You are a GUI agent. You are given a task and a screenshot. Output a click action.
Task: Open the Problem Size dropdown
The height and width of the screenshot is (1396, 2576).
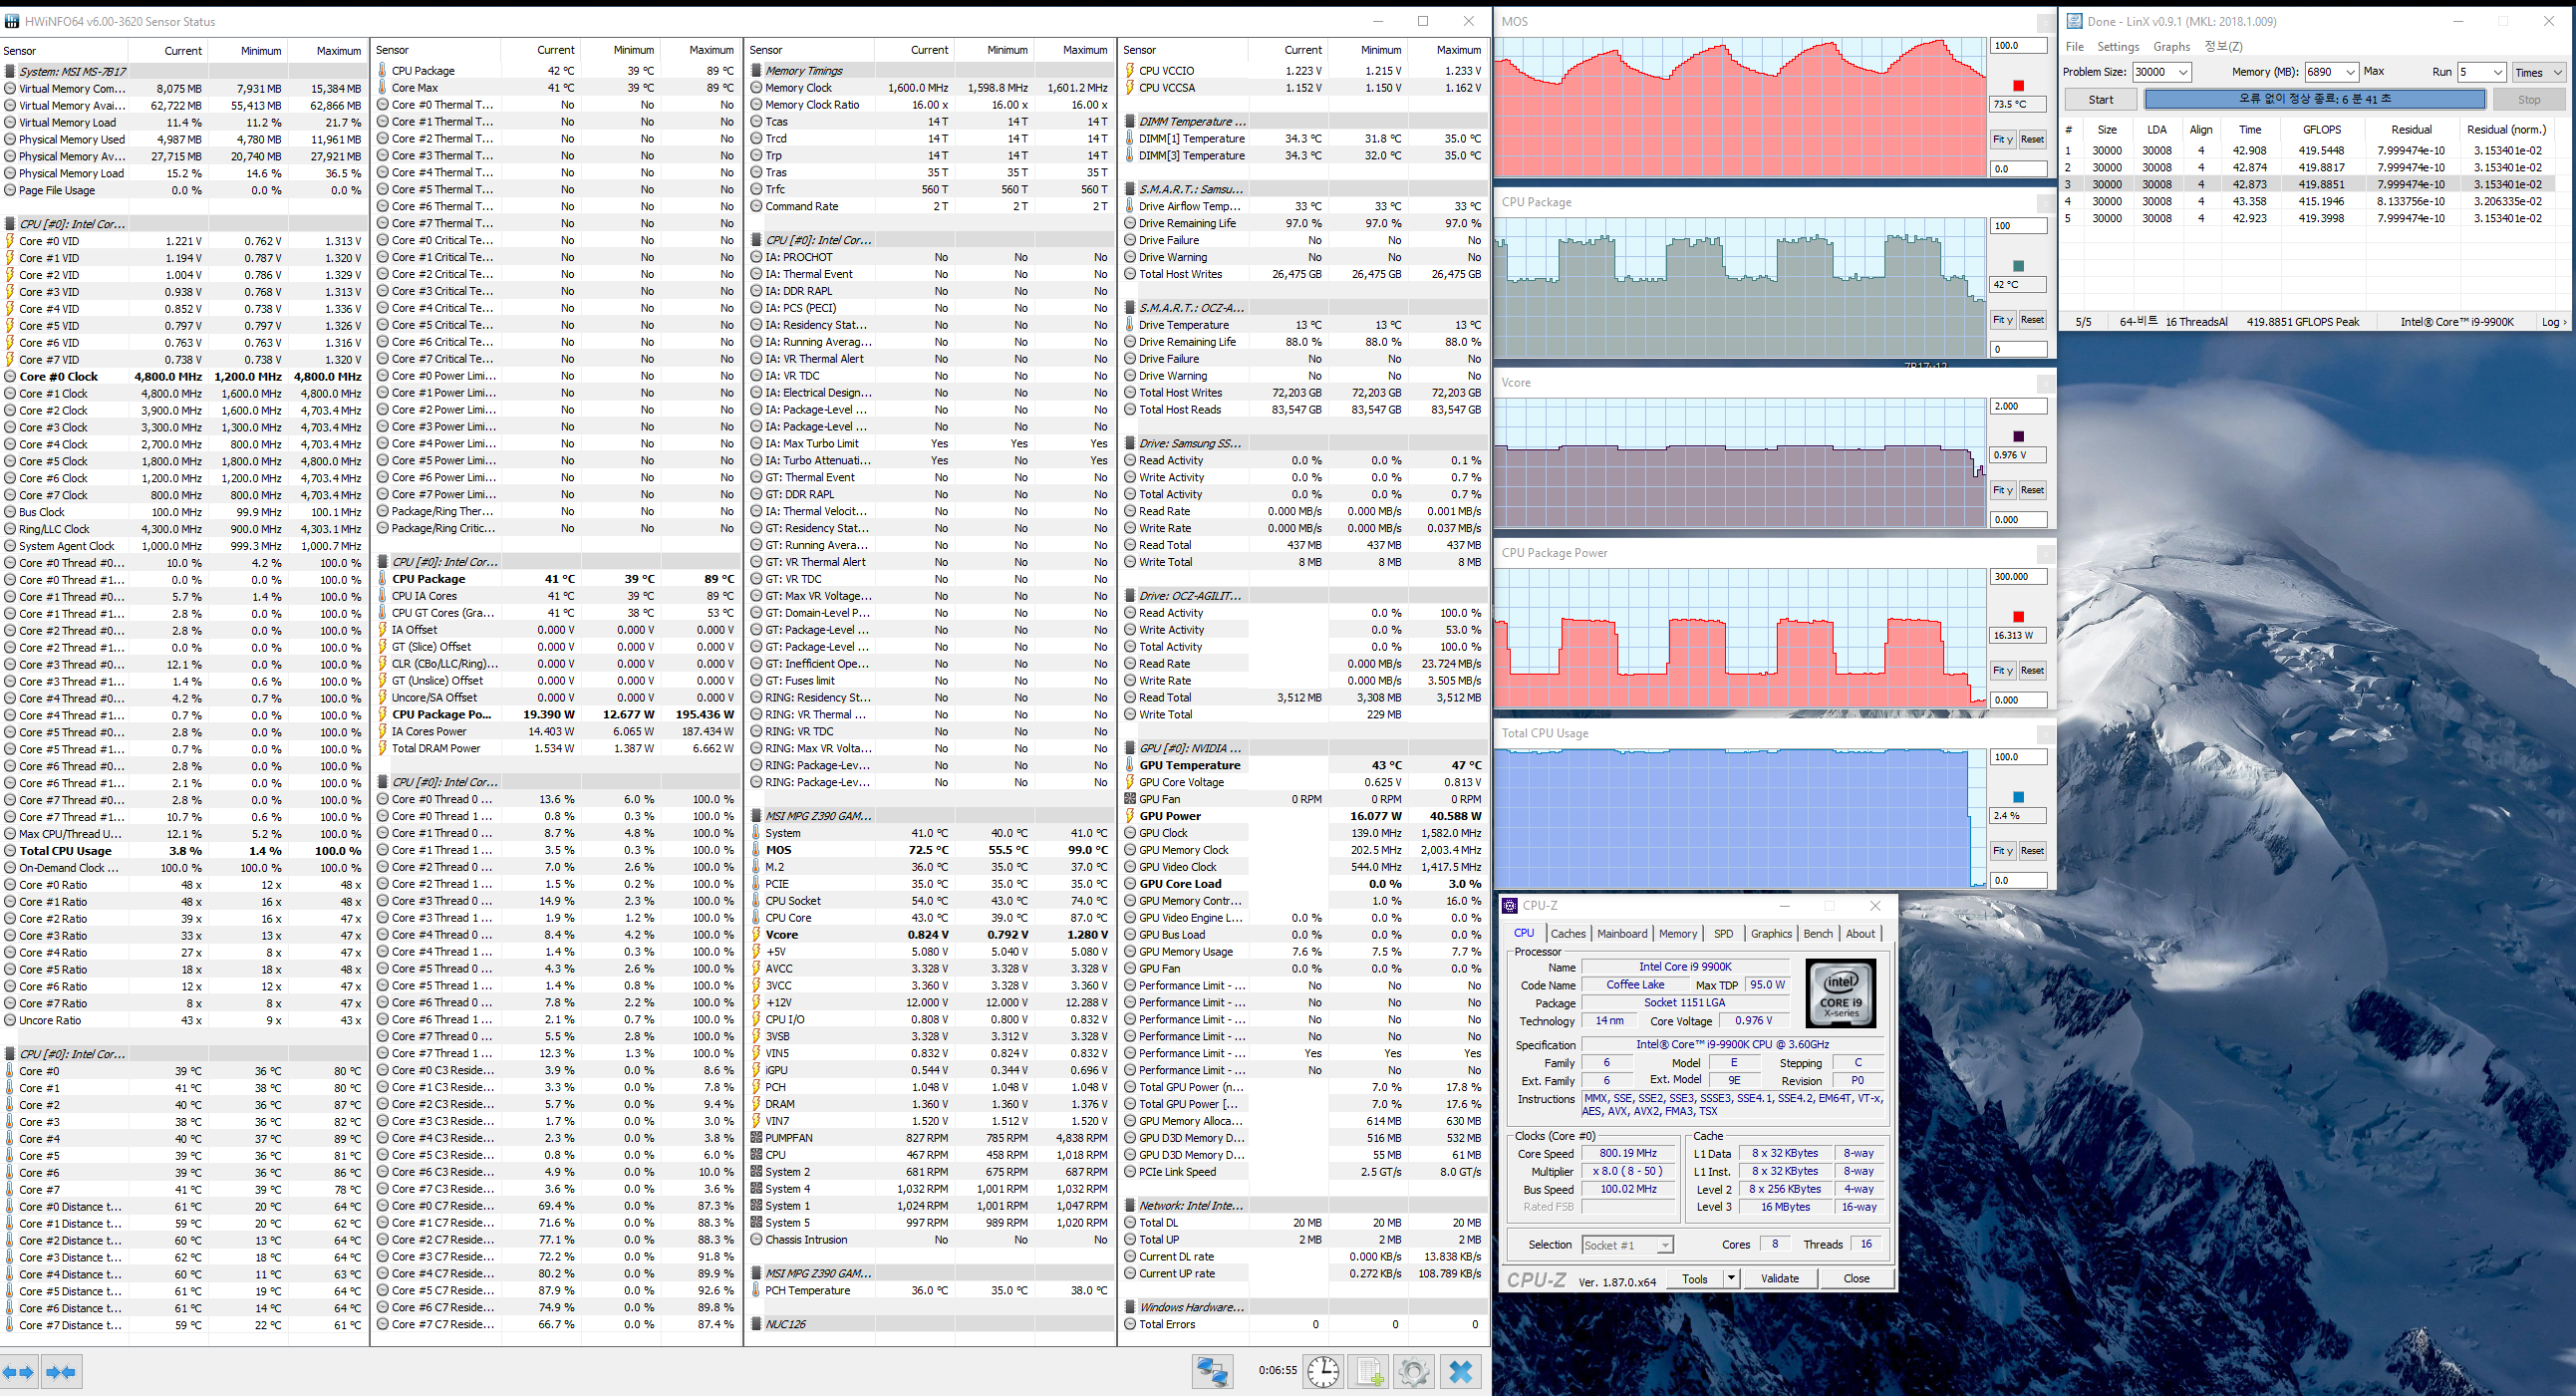click(2183, 72)
